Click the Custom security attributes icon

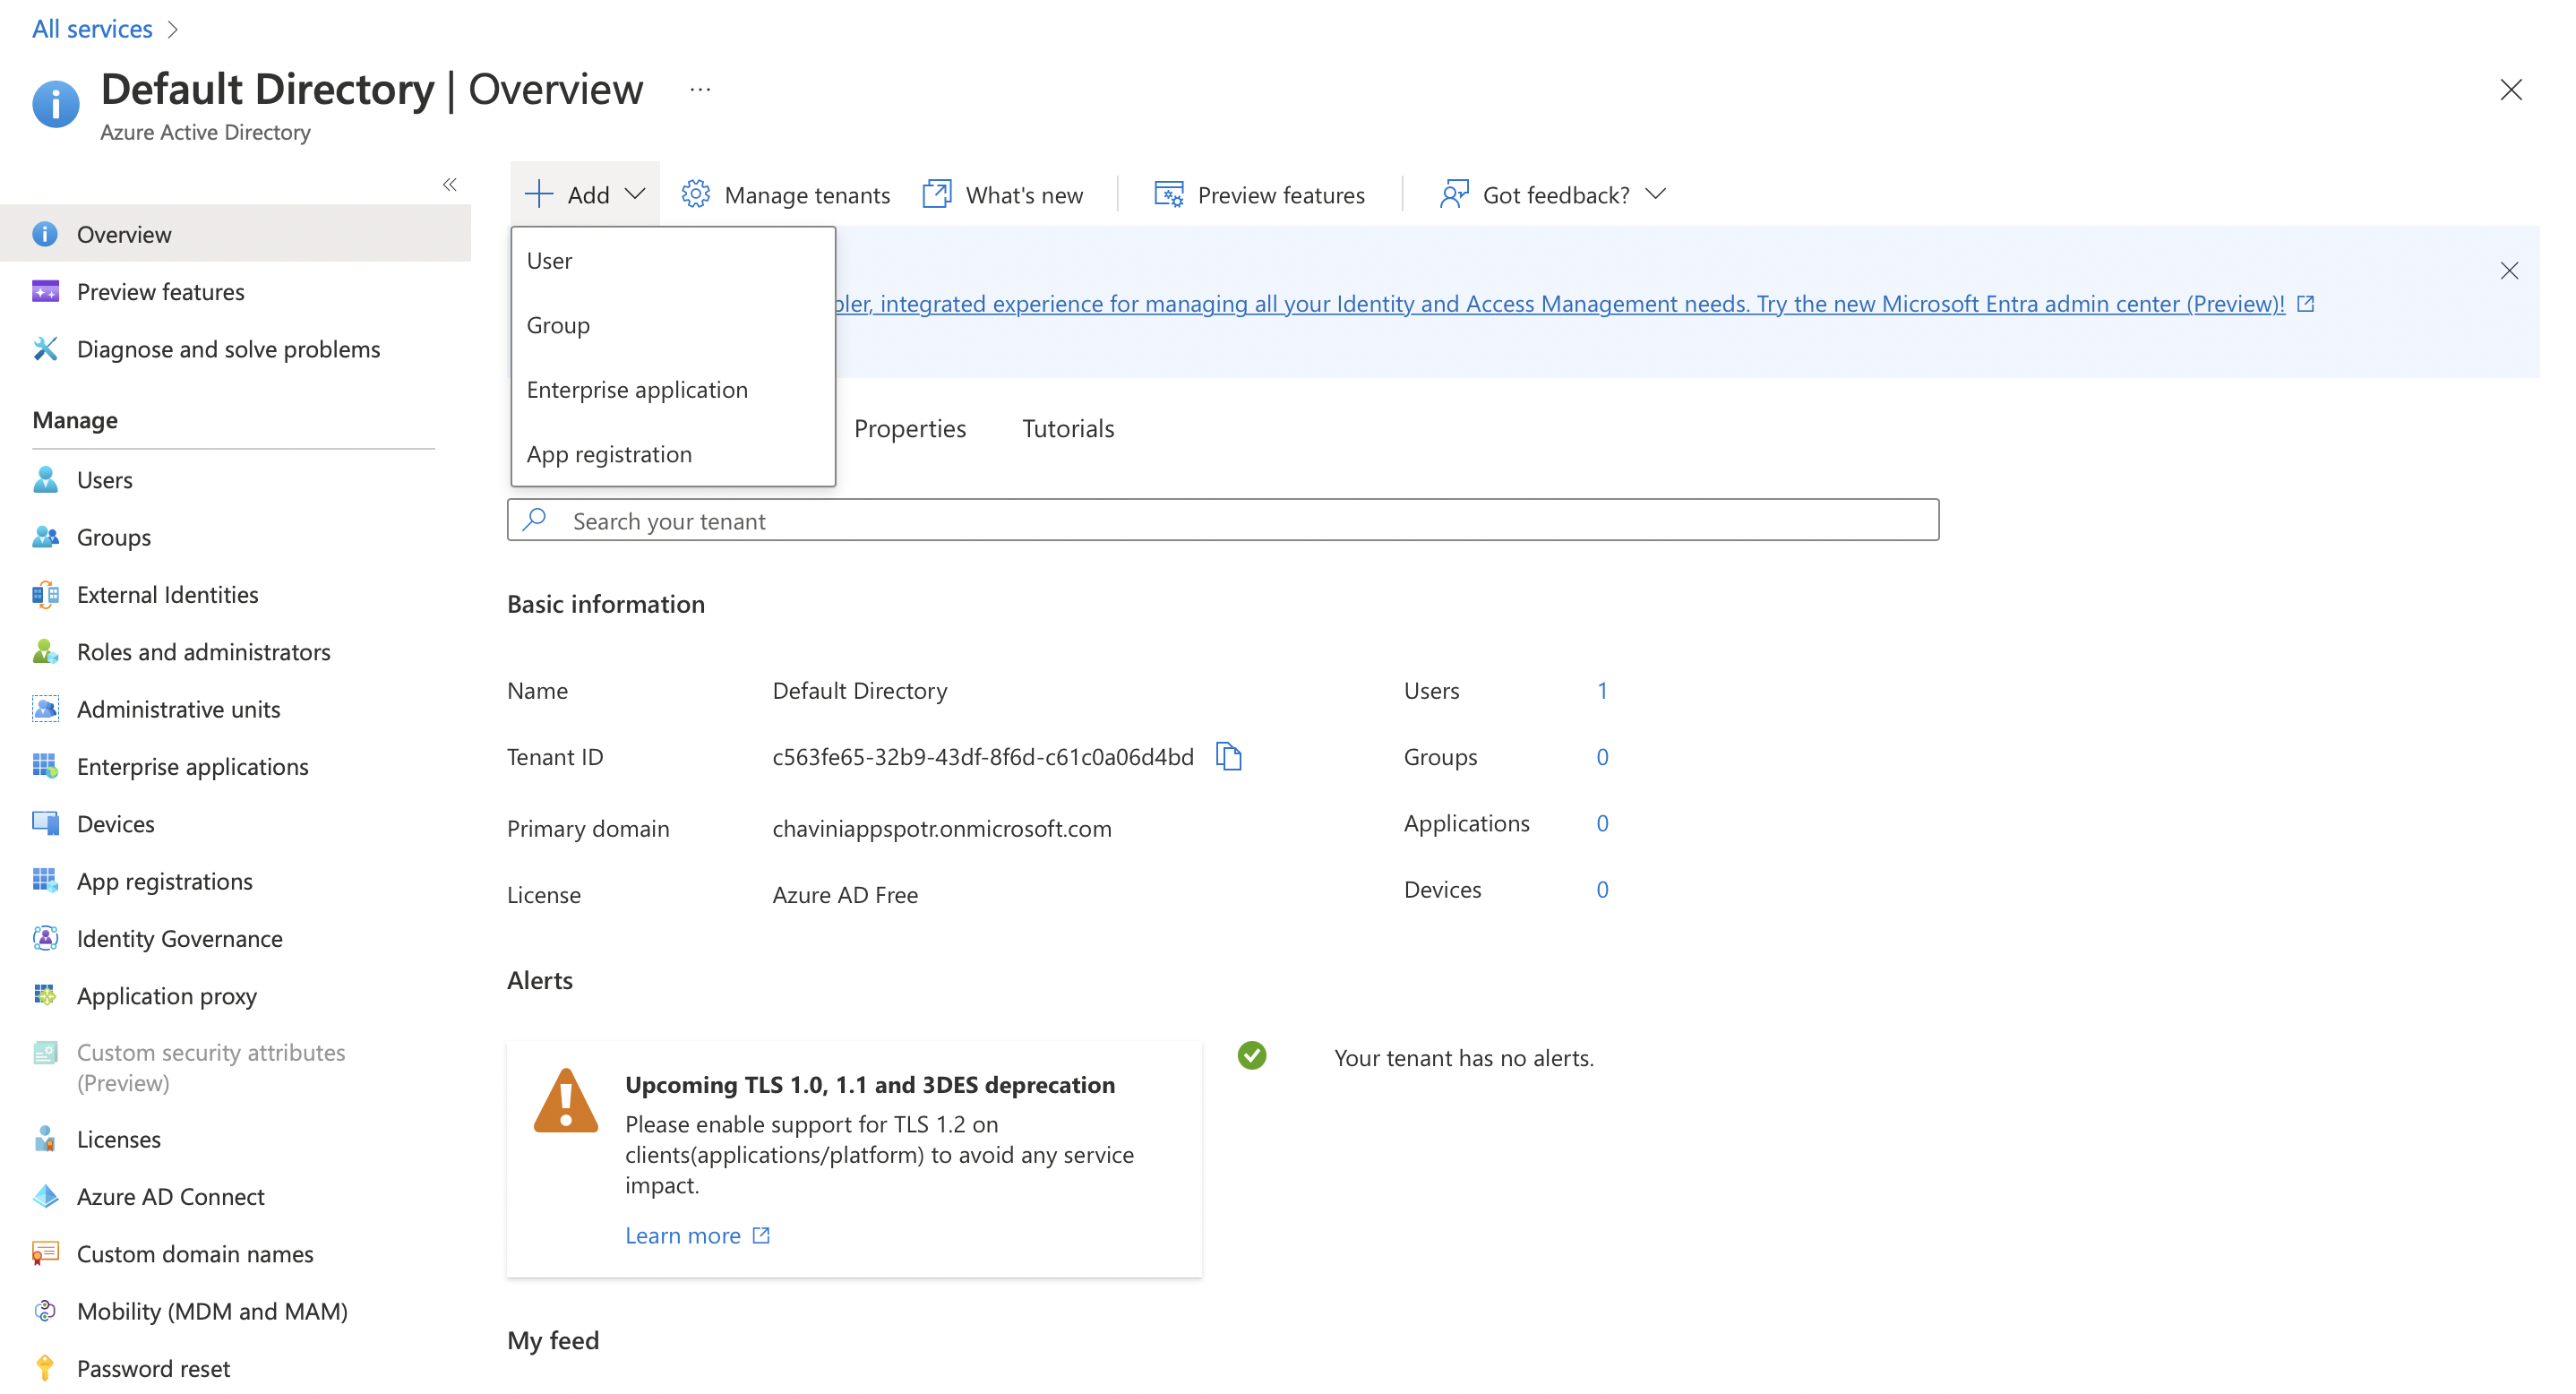(45, 1052)
